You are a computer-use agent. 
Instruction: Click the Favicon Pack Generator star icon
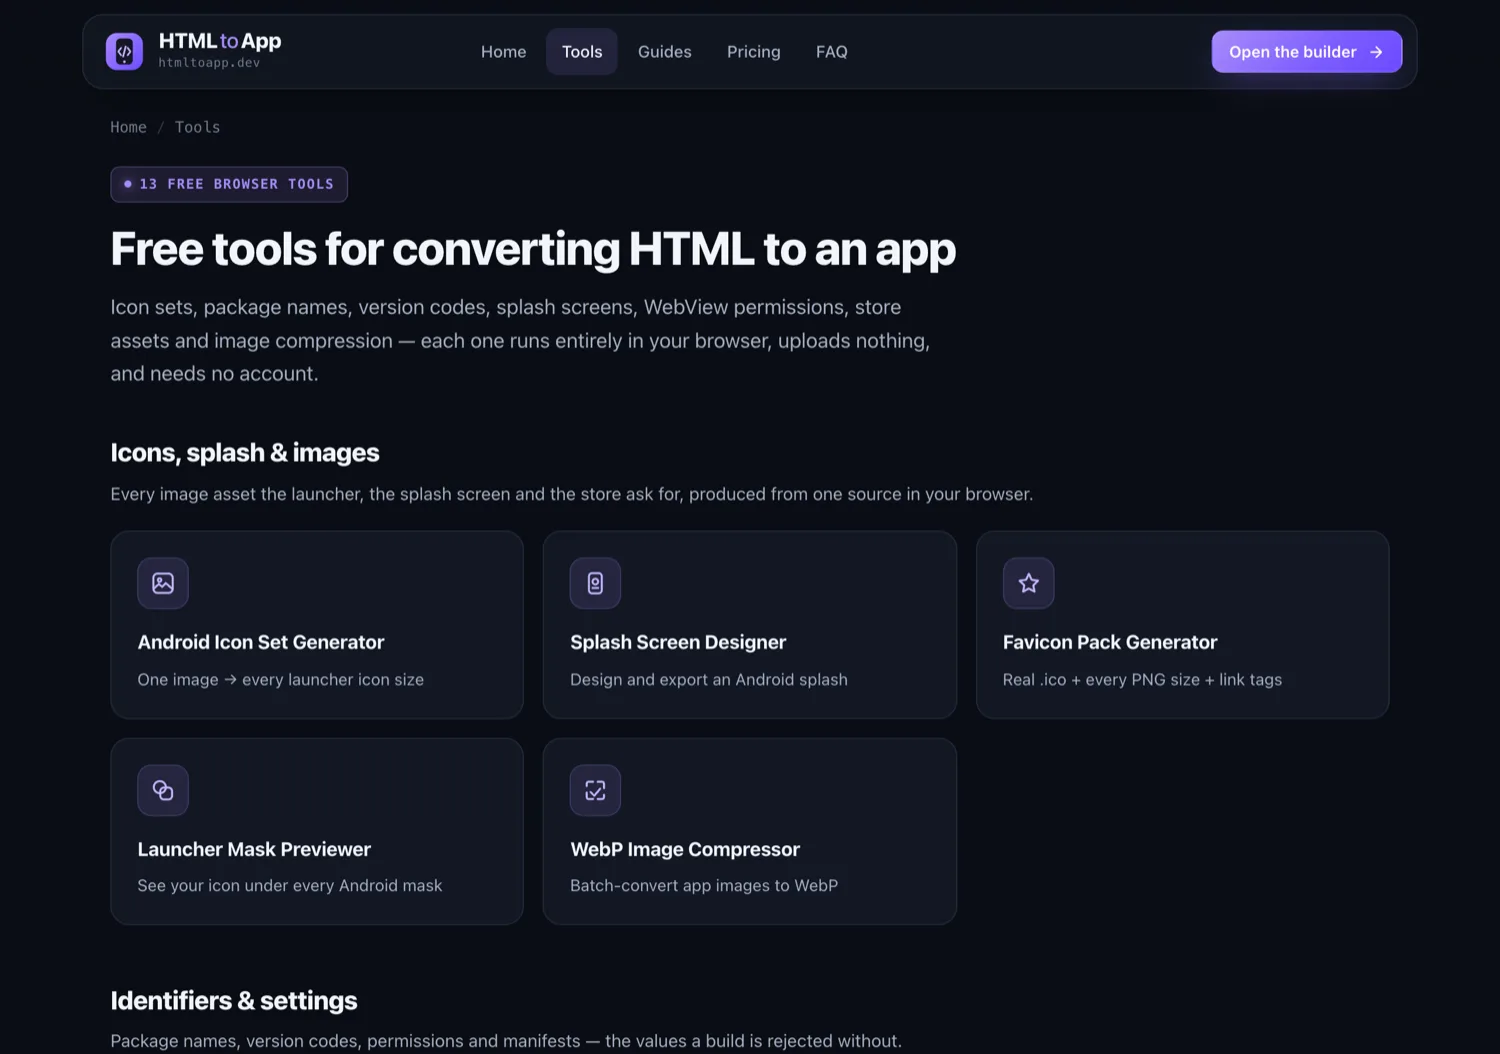click(x=1028, y=583)
